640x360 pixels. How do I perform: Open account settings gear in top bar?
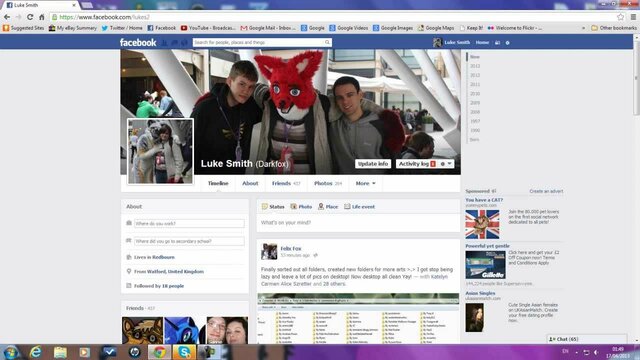pyautogui.click(x=507, y=42)
